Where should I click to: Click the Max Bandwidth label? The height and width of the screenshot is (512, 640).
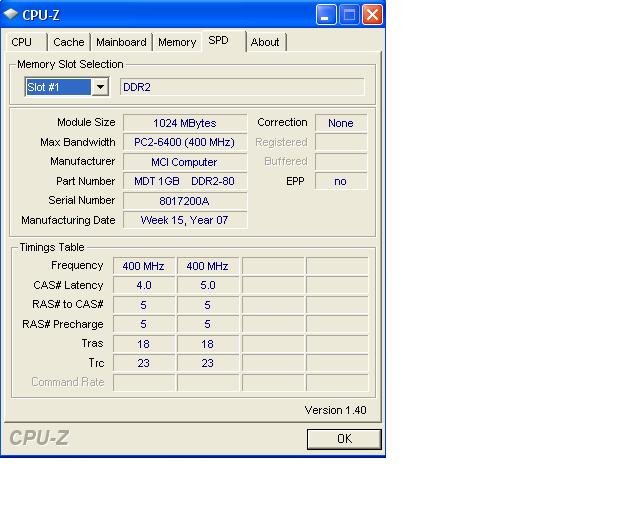click(x=78, y=142)
